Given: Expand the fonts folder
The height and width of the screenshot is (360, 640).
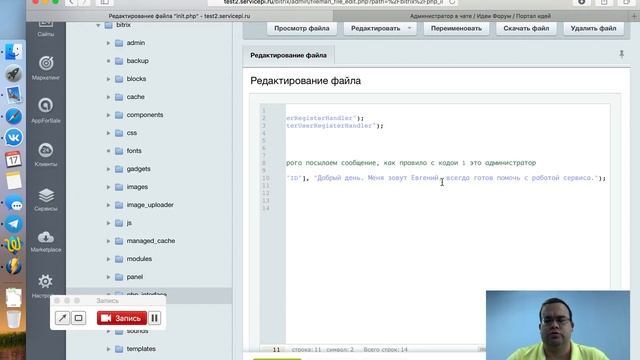Looking at the screenshot, I should [108, 151].
